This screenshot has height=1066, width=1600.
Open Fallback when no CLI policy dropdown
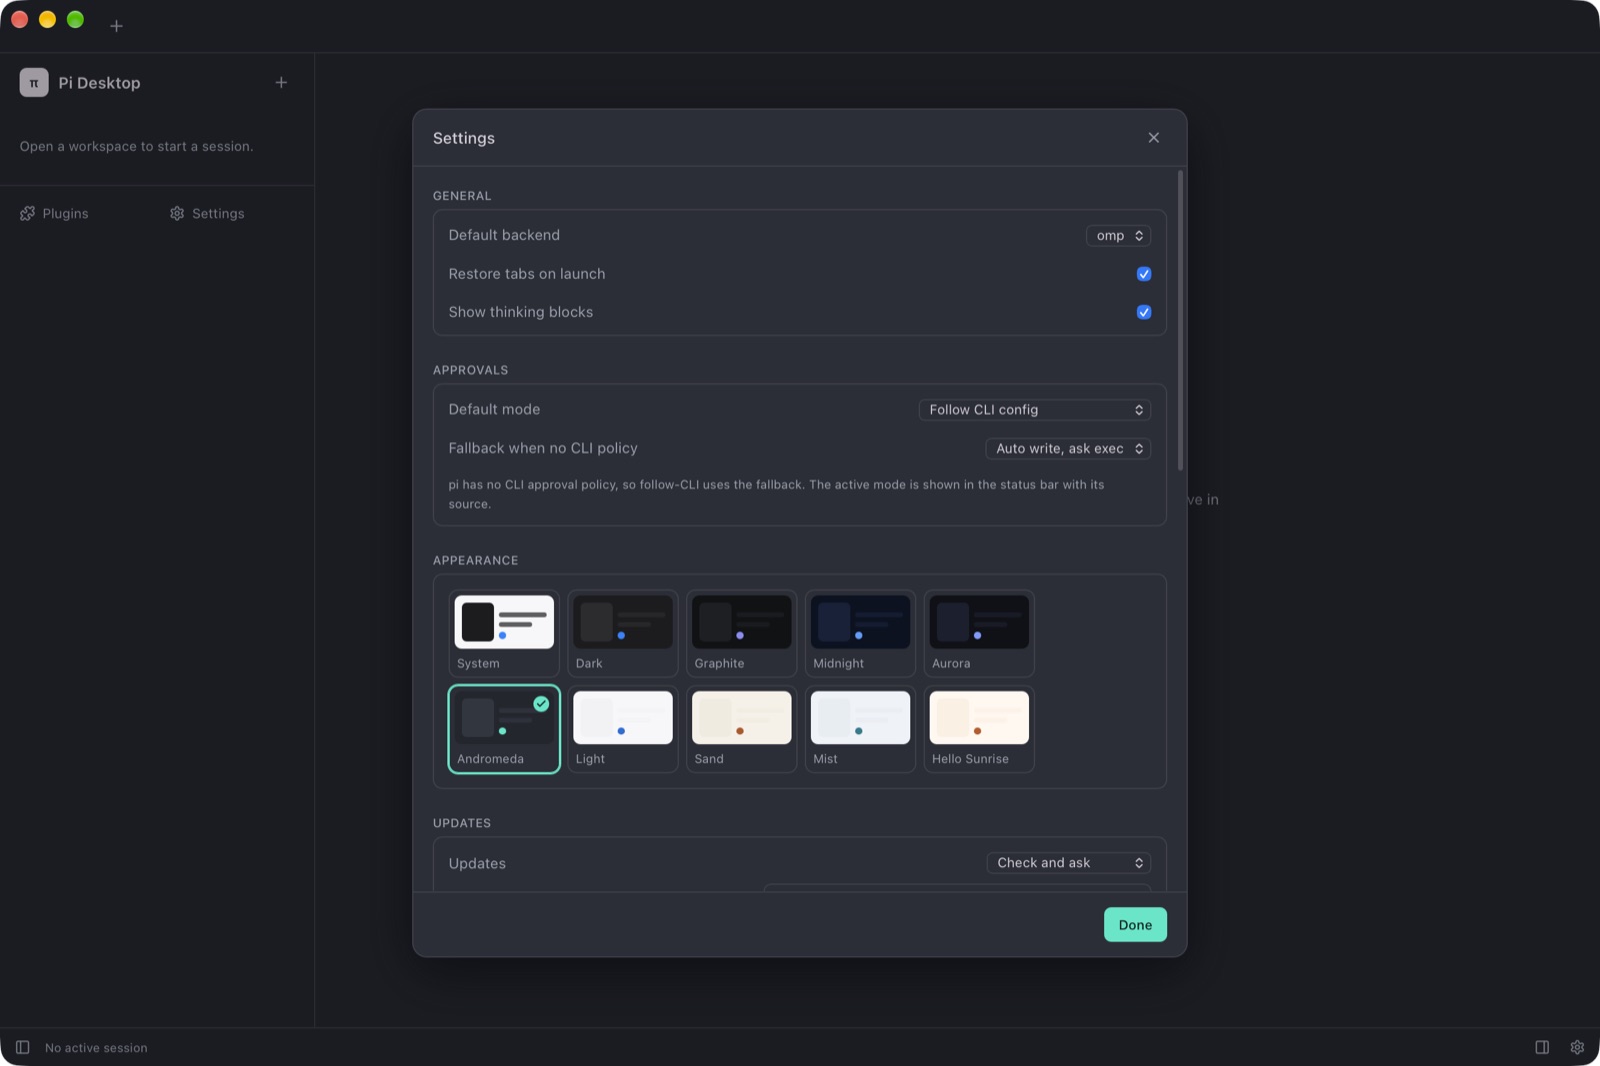pos(1068,449)
